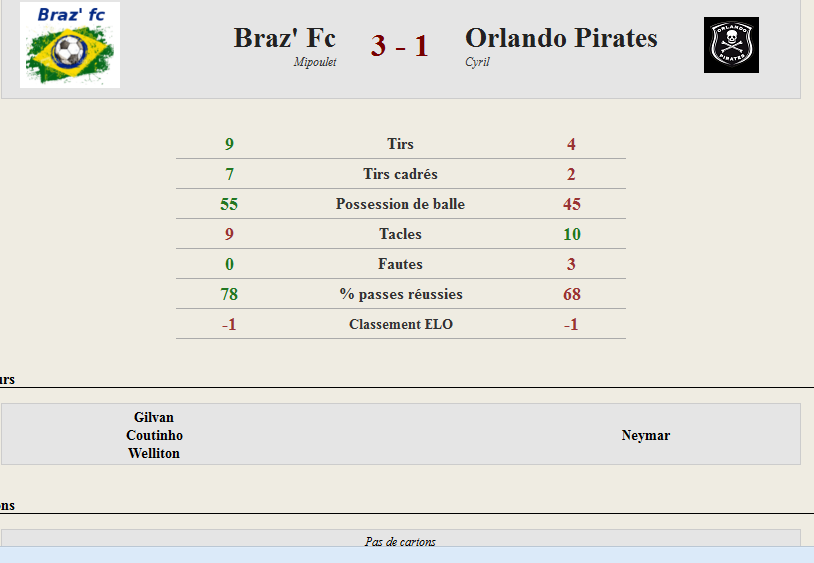
Task: Click manager name Mipoulet
Action: pyautogui.click(x=315, y=62)
